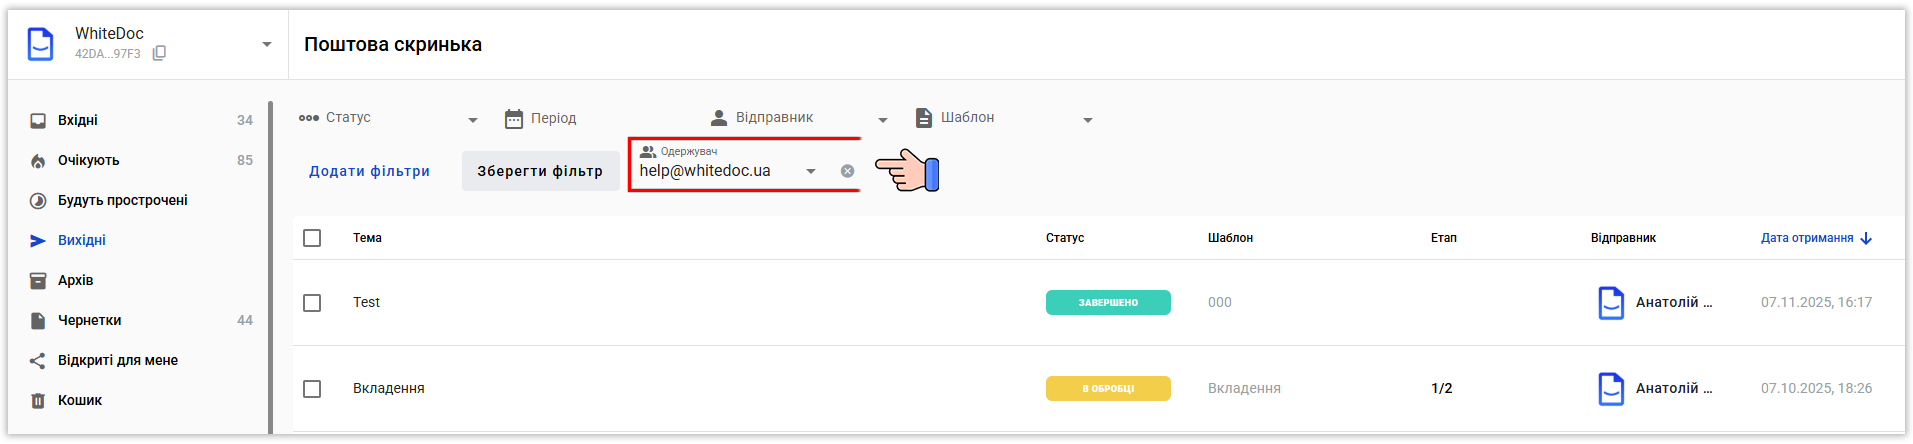1913x444 pixels.
Task: Expand the Статус filter dropdown
Action: (x=473, y=120)
